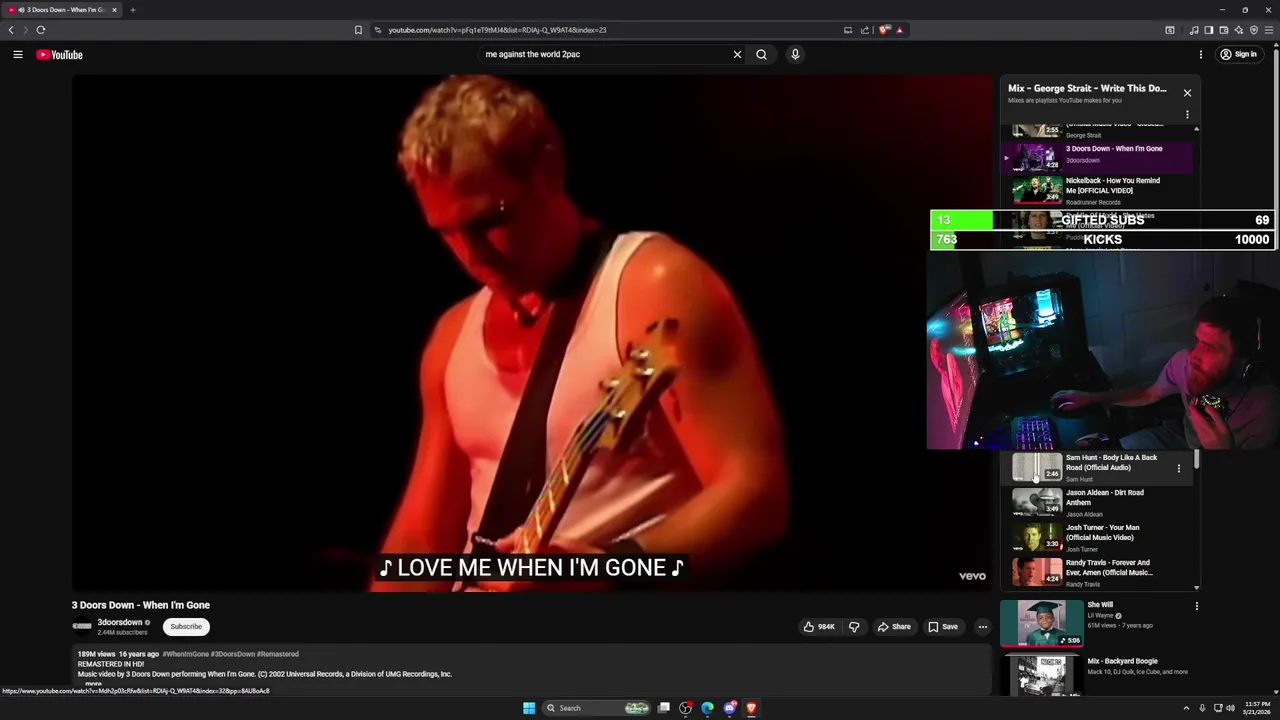
Task: Clear the search box with X
Action: pos(737,54)
